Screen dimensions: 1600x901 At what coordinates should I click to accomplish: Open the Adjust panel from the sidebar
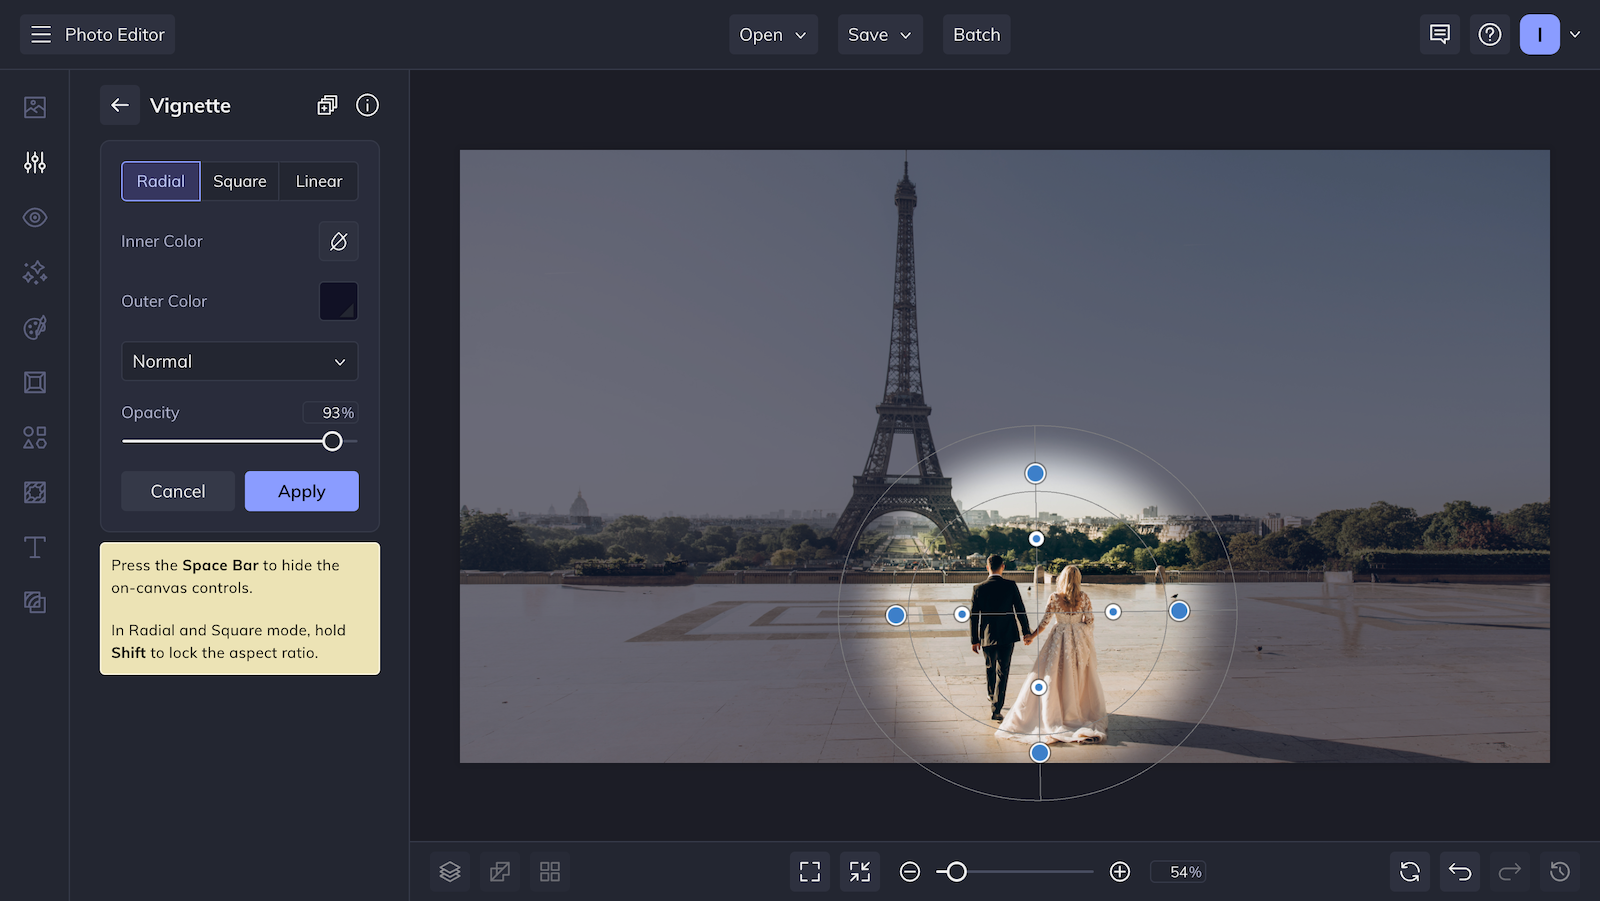coord(34,162)
